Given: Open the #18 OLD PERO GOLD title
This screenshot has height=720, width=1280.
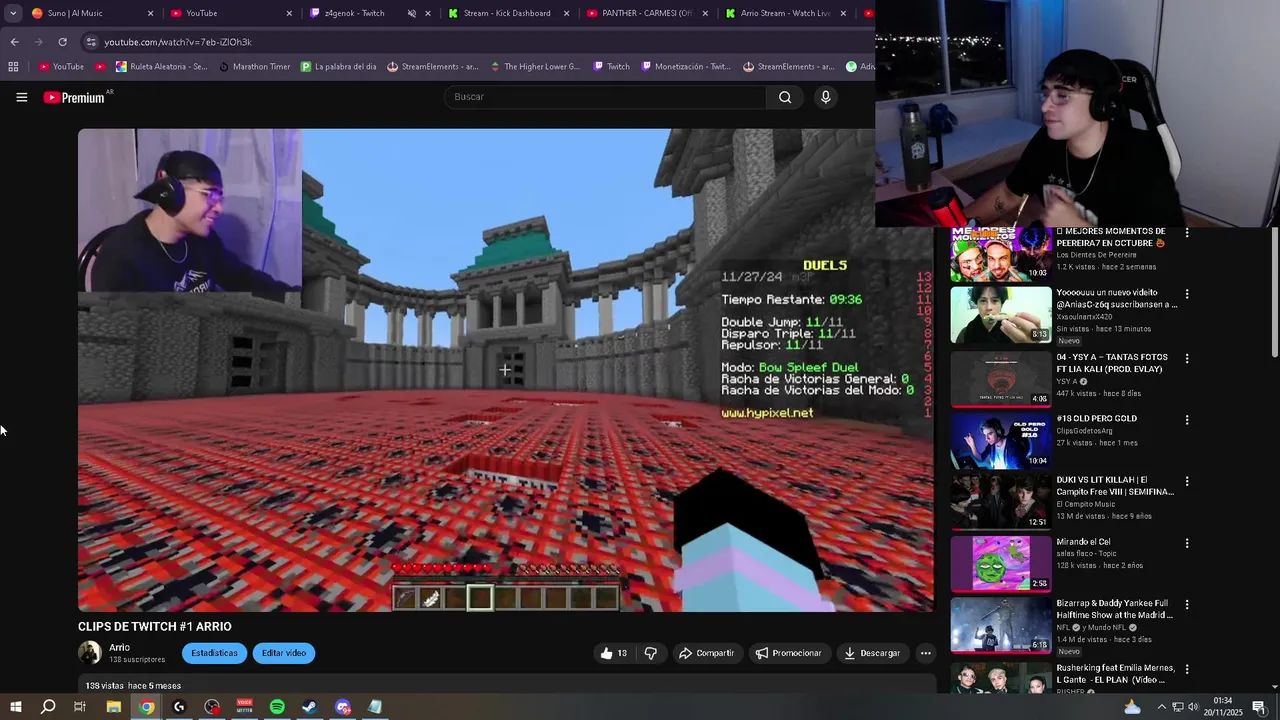Looking at the screenshot, I should (x=1096, y=419).
